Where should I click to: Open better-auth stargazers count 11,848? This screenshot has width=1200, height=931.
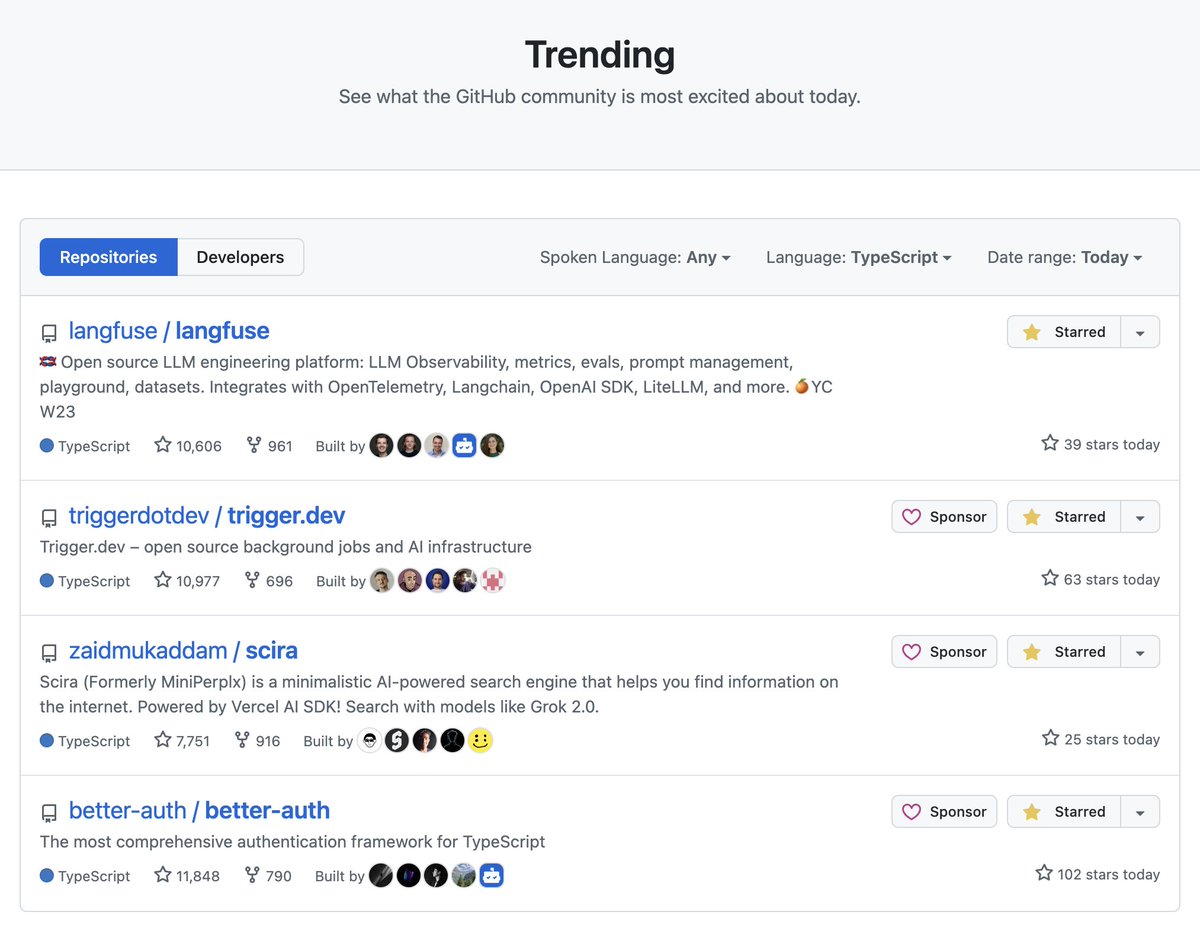point(187,875)
